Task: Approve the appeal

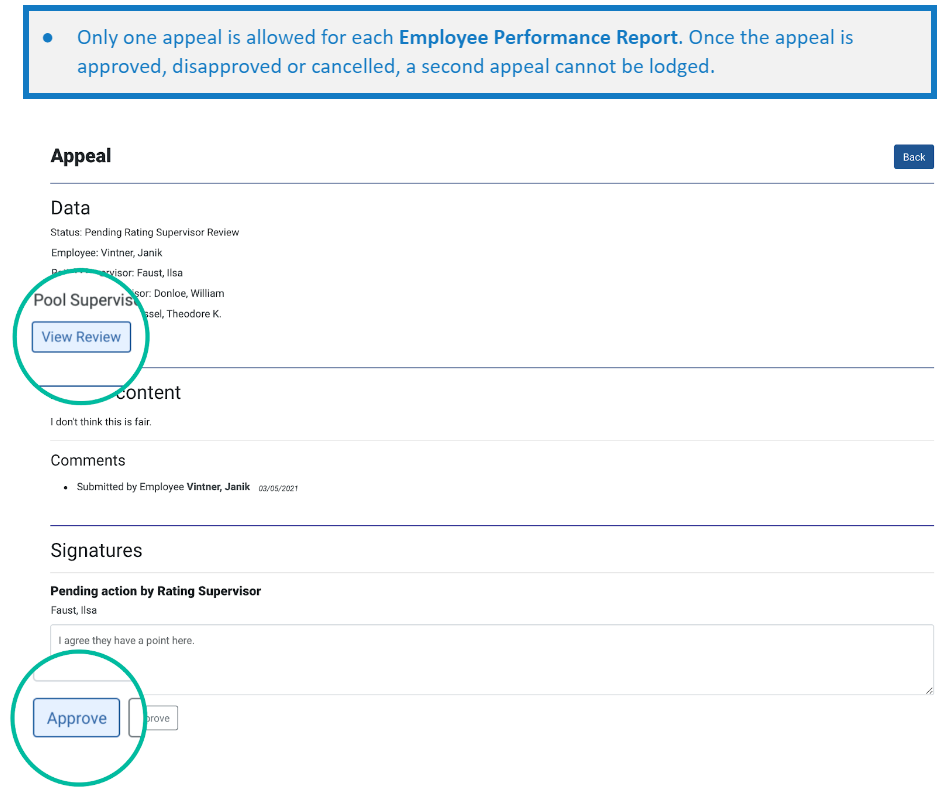Action: (x=76, y=718)
